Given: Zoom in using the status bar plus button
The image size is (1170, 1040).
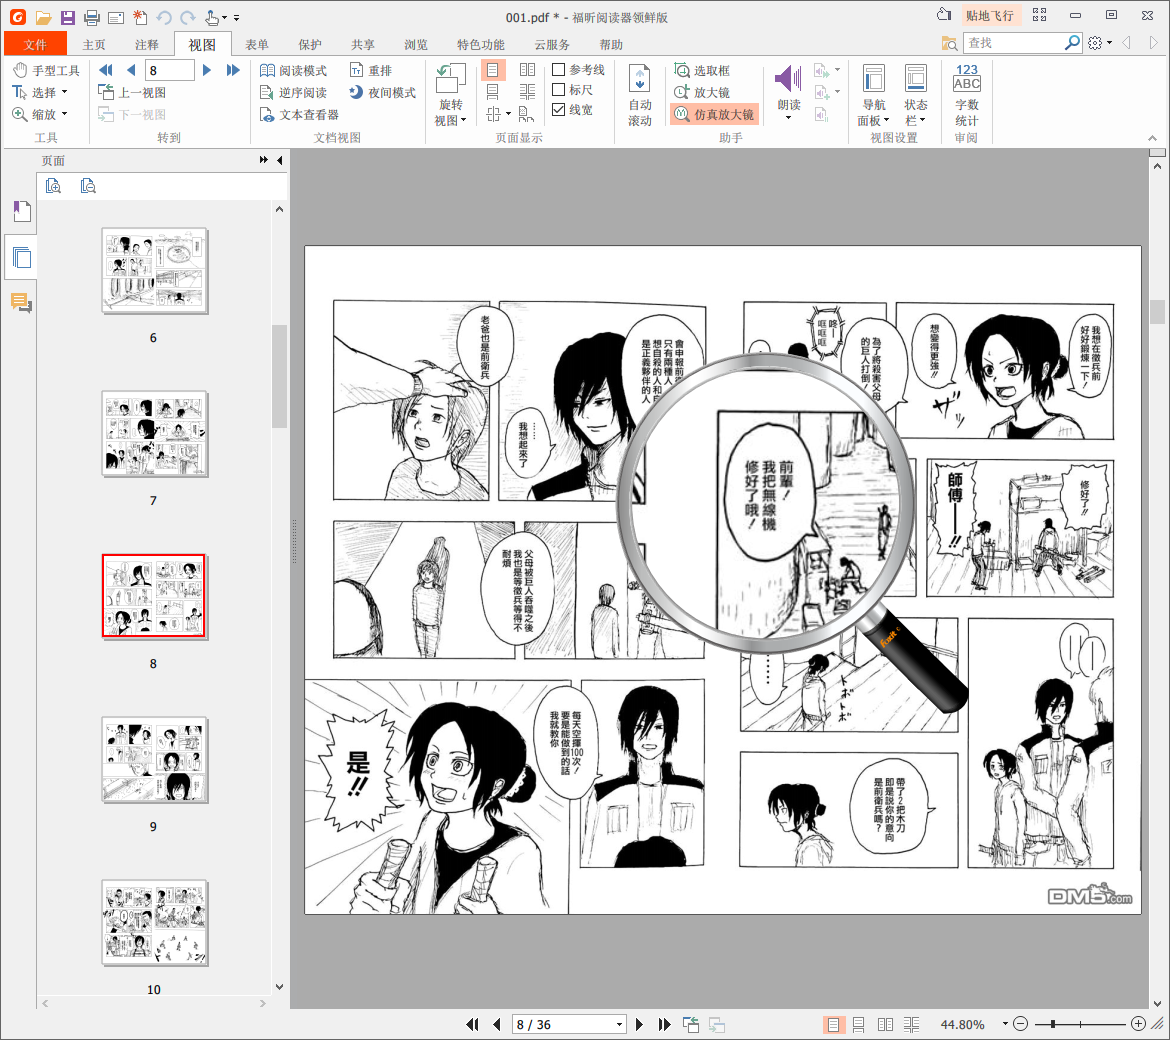Looking at the screenshot, I should click(1138, 1024).
